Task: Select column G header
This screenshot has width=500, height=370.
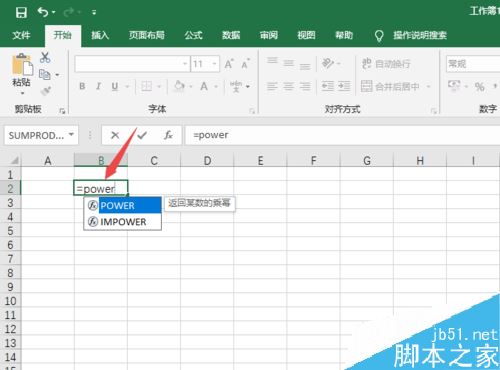Action: [x=367, y=161]
